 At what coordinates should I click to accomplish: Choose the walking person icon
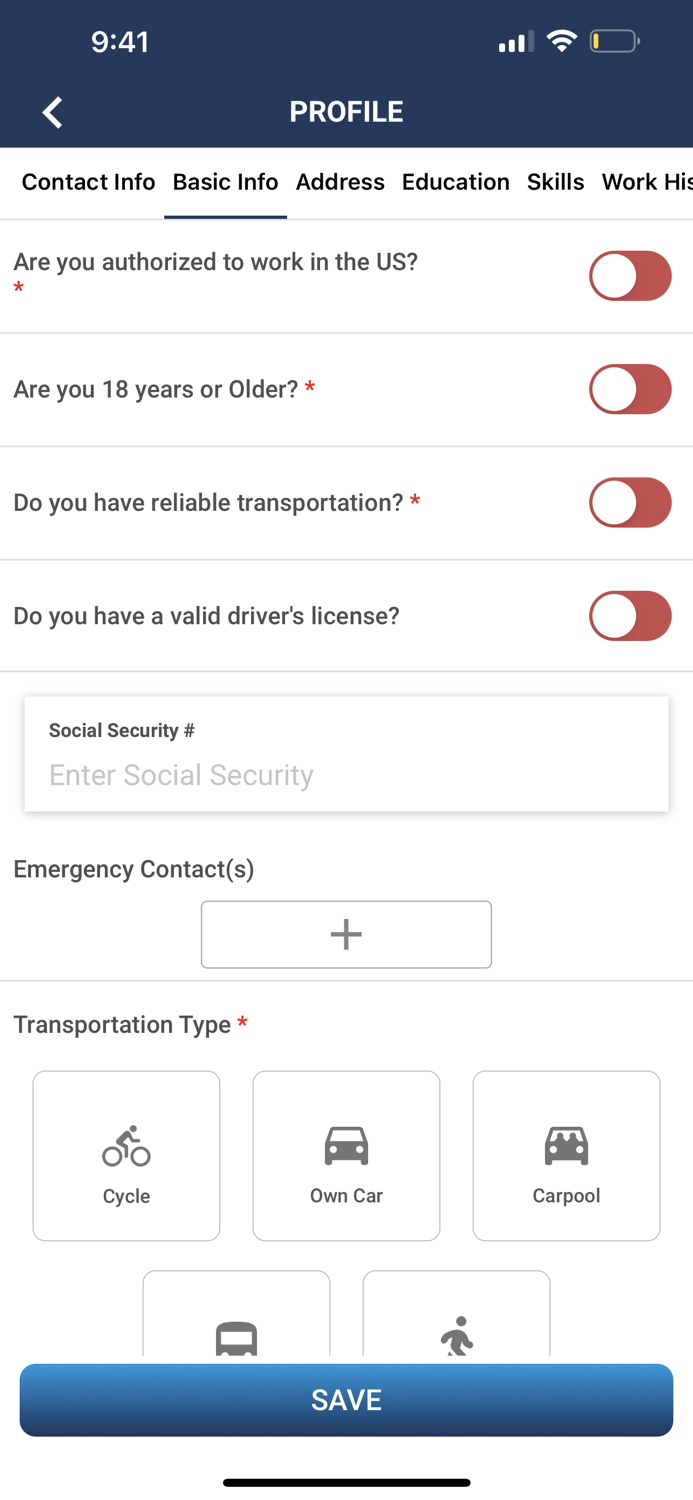(x=457, y=1337)
